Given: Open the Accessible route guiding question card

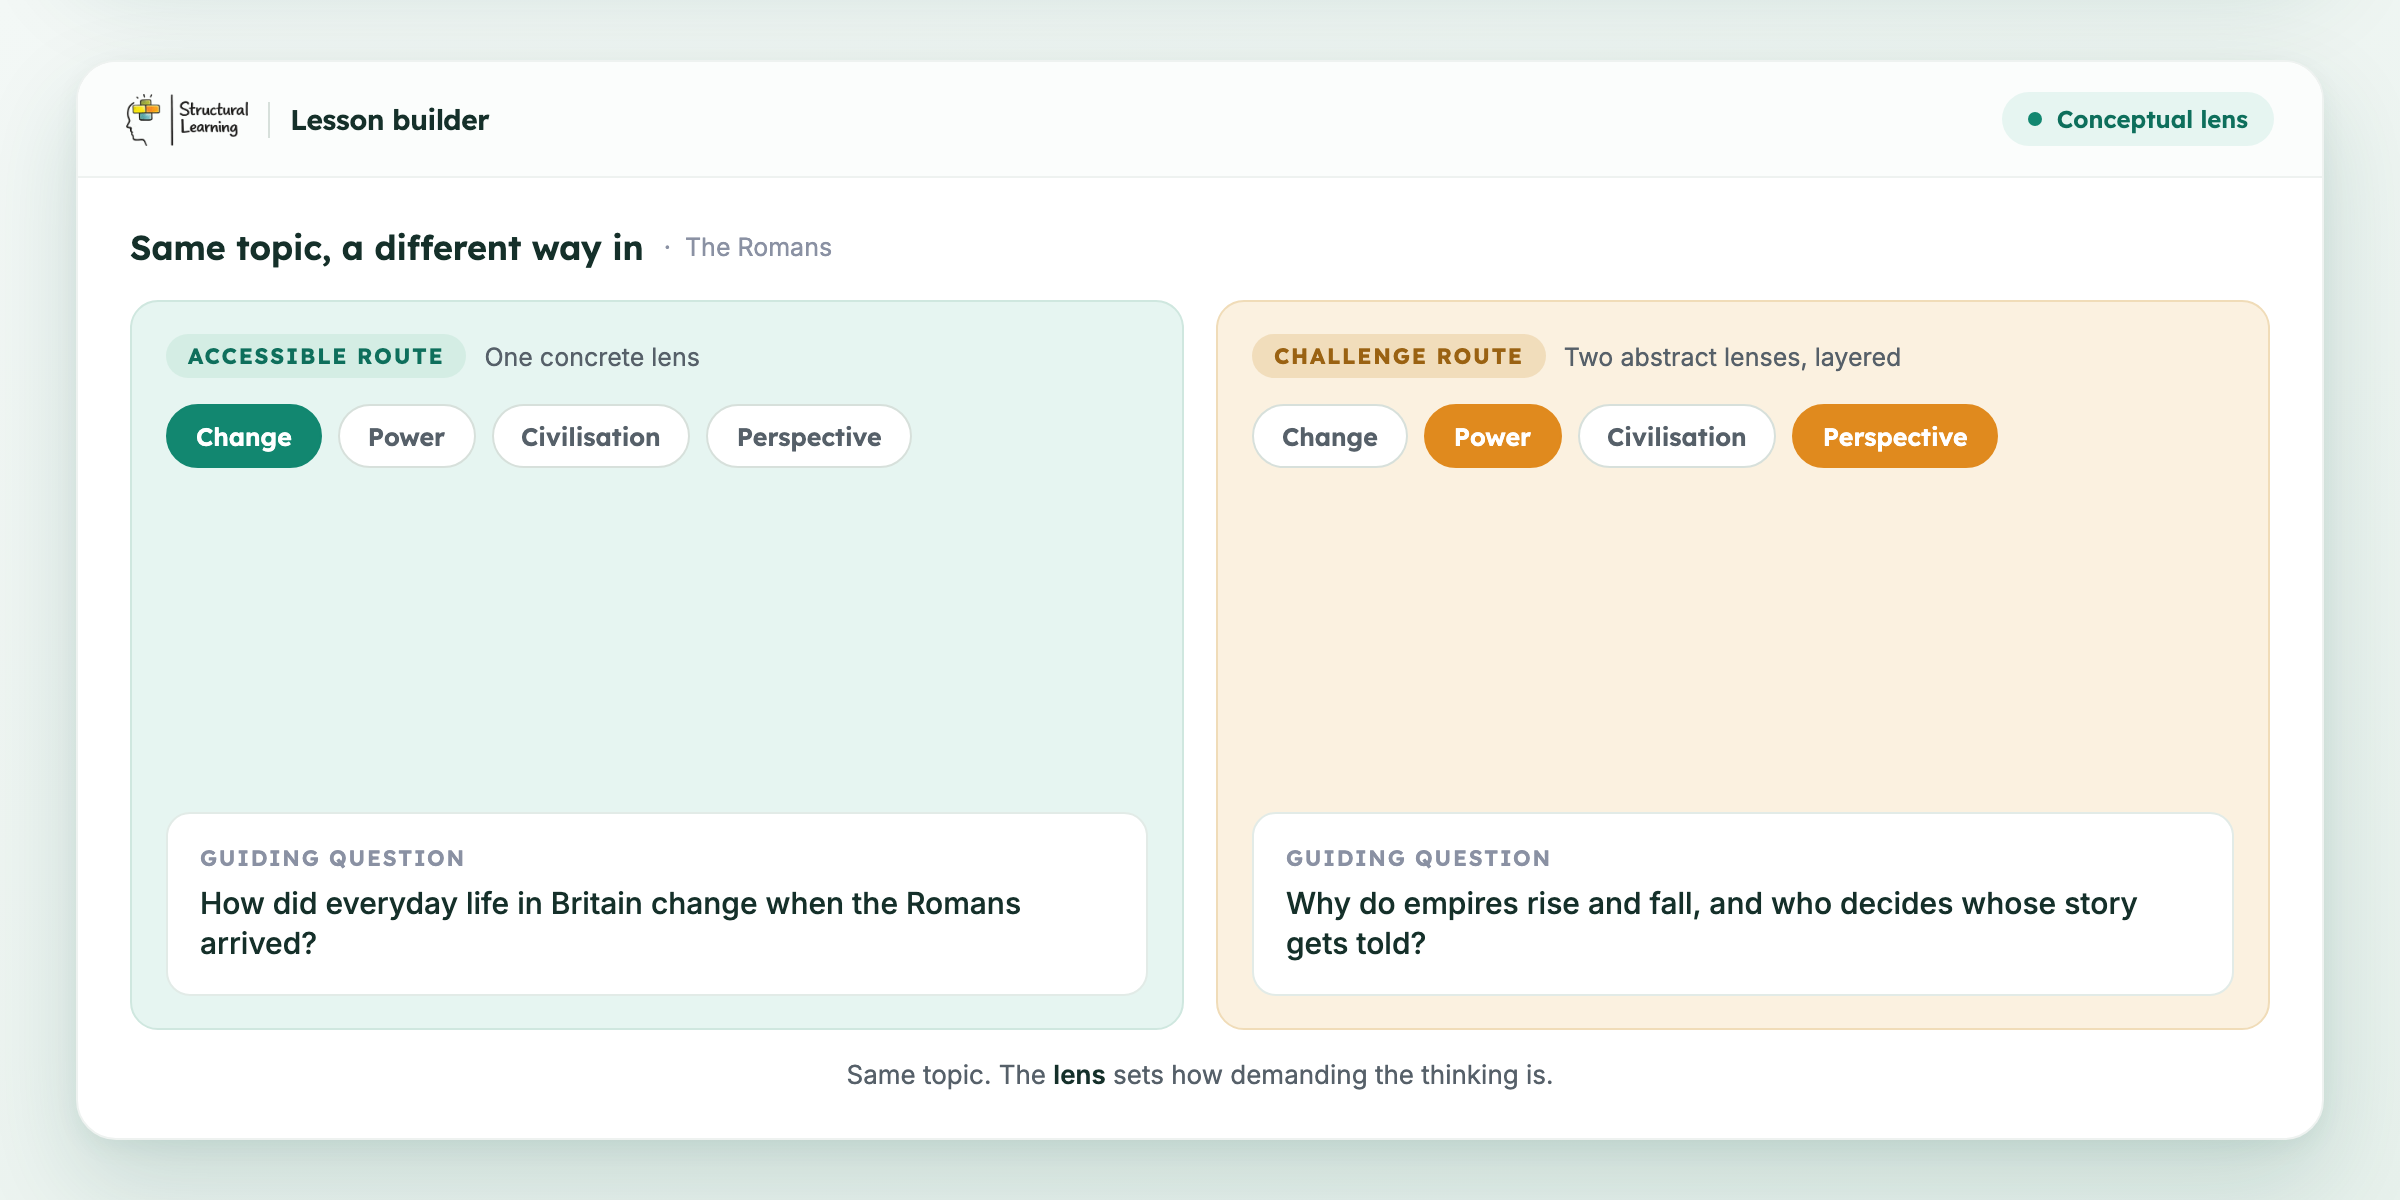Looking at the screenshot, I should click(x=657, y=904).
